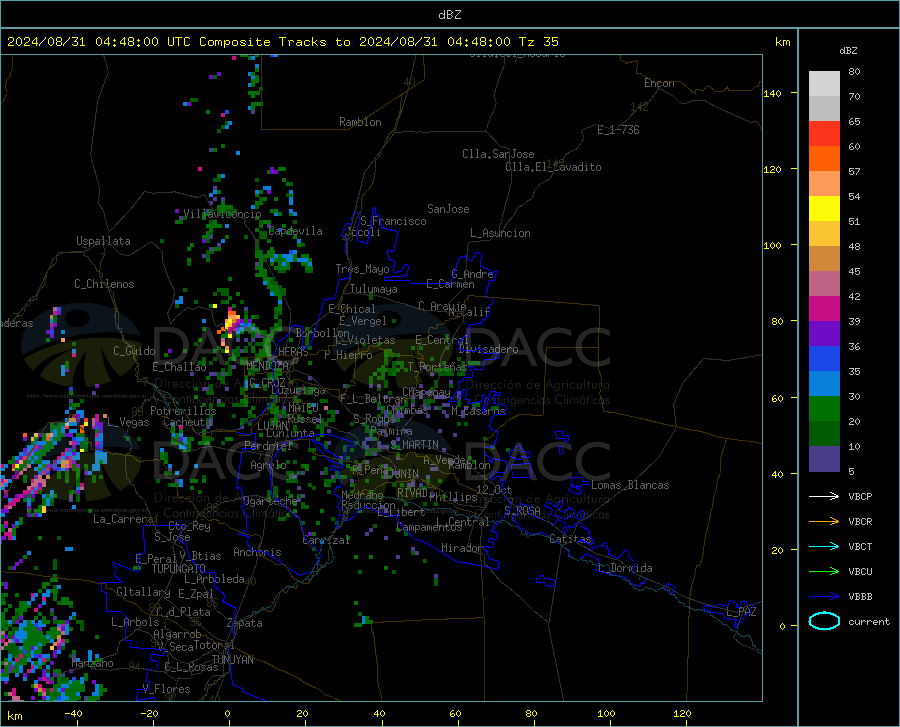900x727 pixels.
Task: Select the yellow 51 dBZ color swatch
Action: (824, 209)
